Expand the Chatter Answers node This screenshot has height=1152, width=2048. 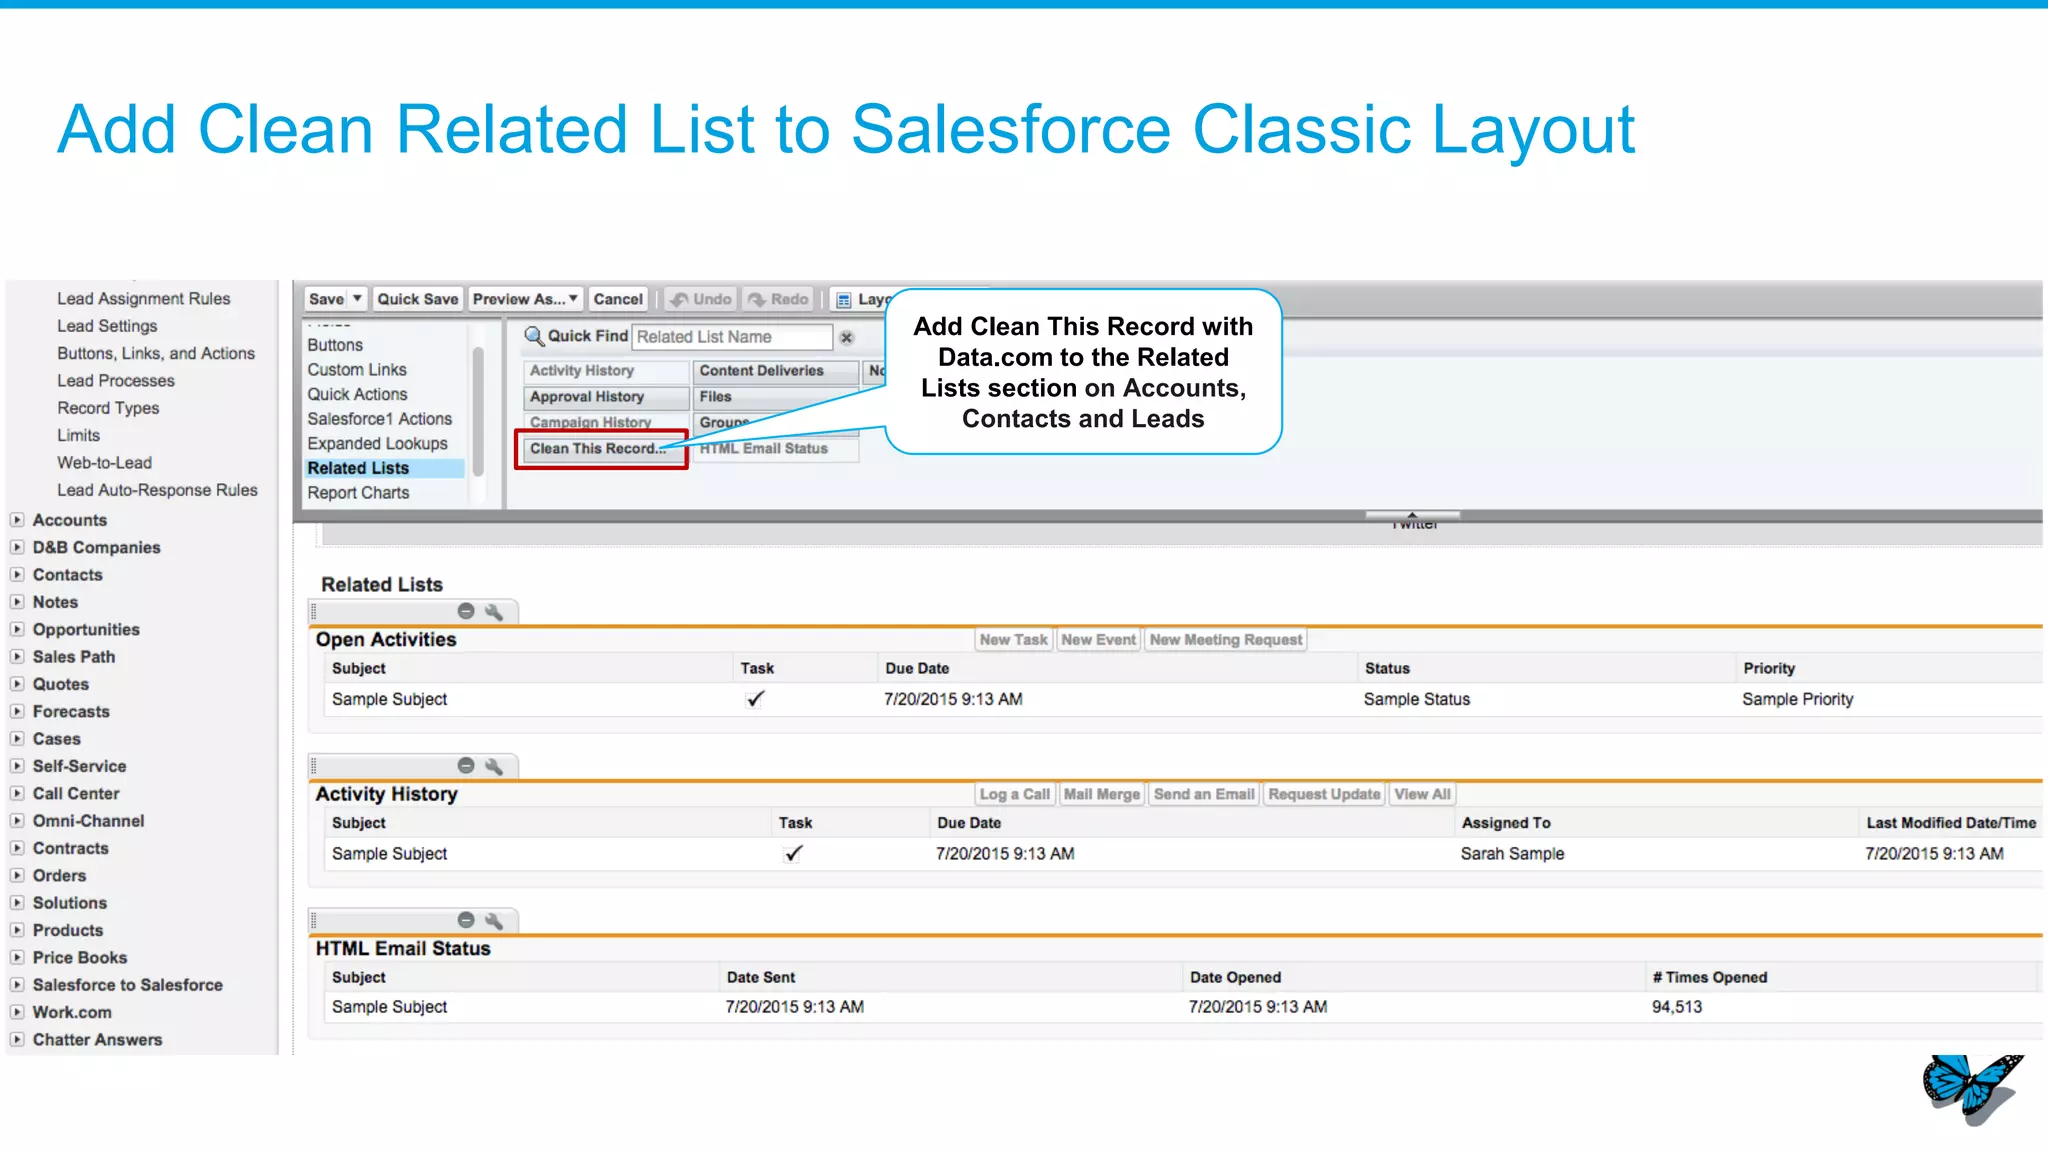pos(17,1039)
